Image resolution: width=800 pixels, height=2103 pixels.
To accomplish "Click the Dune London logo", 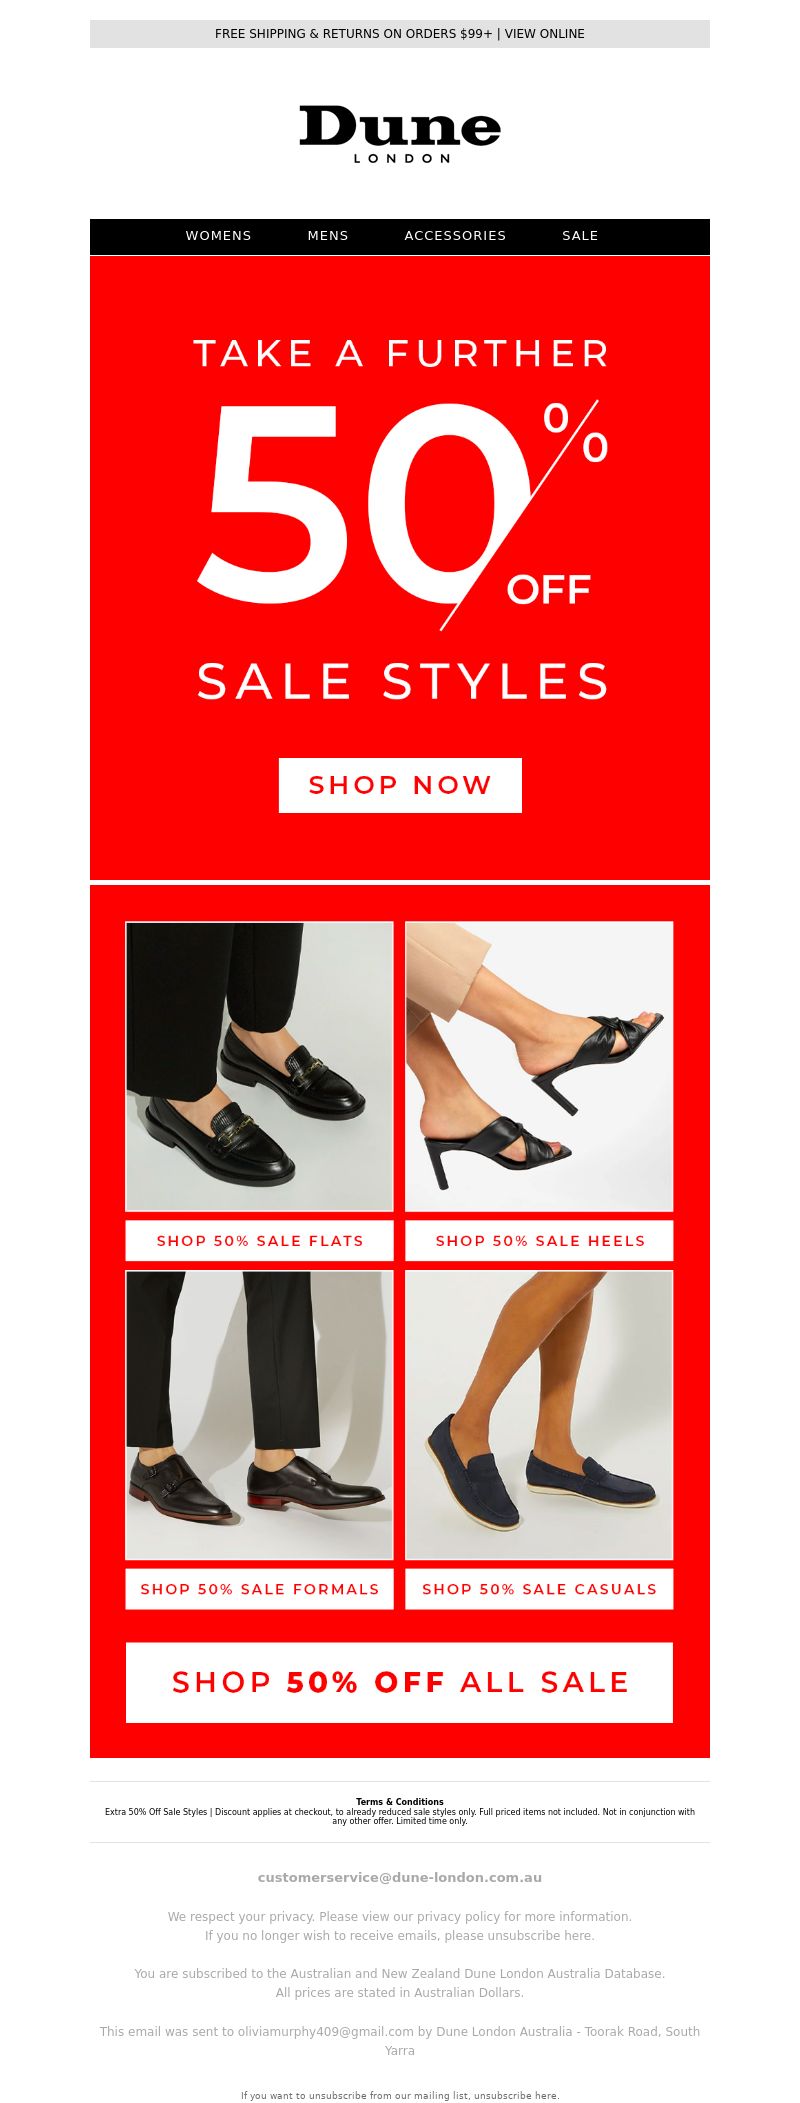I will pos(400,134).
